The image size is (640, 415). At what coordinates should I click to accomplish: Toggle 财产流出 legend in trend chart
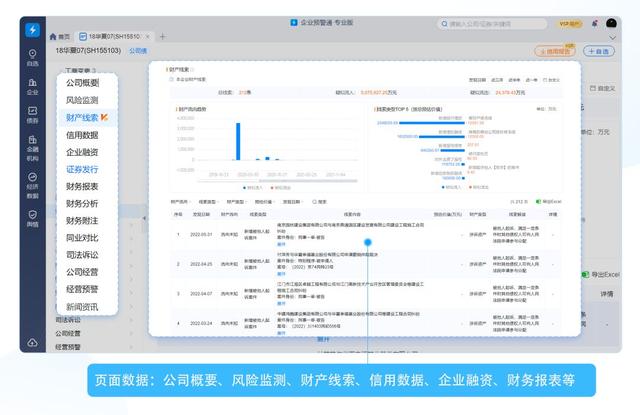(x=280, y=188)
